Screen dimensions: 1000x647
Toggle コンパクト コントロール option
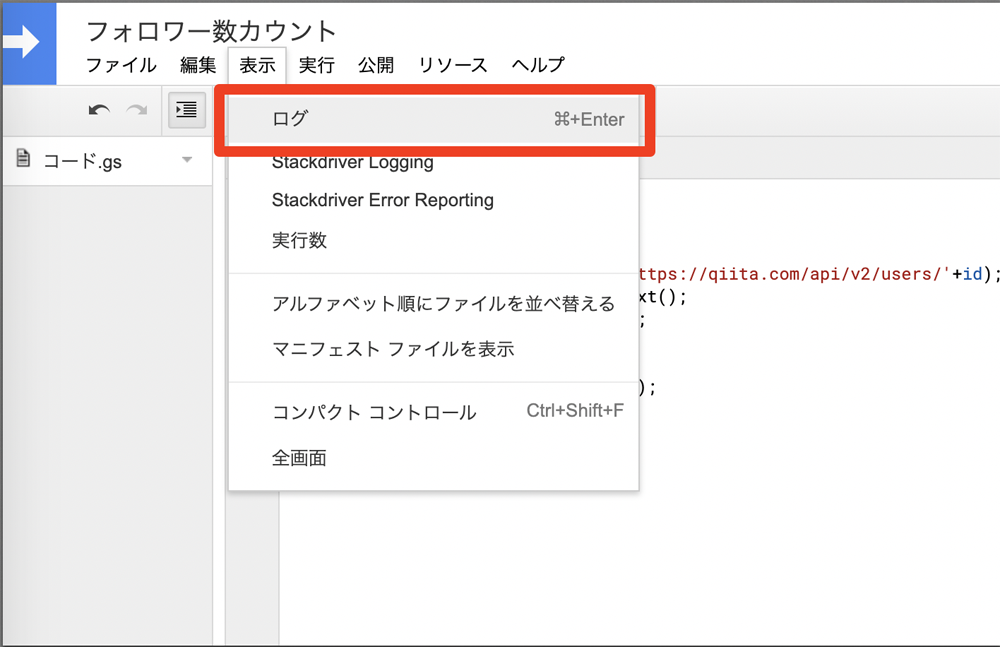434,412
